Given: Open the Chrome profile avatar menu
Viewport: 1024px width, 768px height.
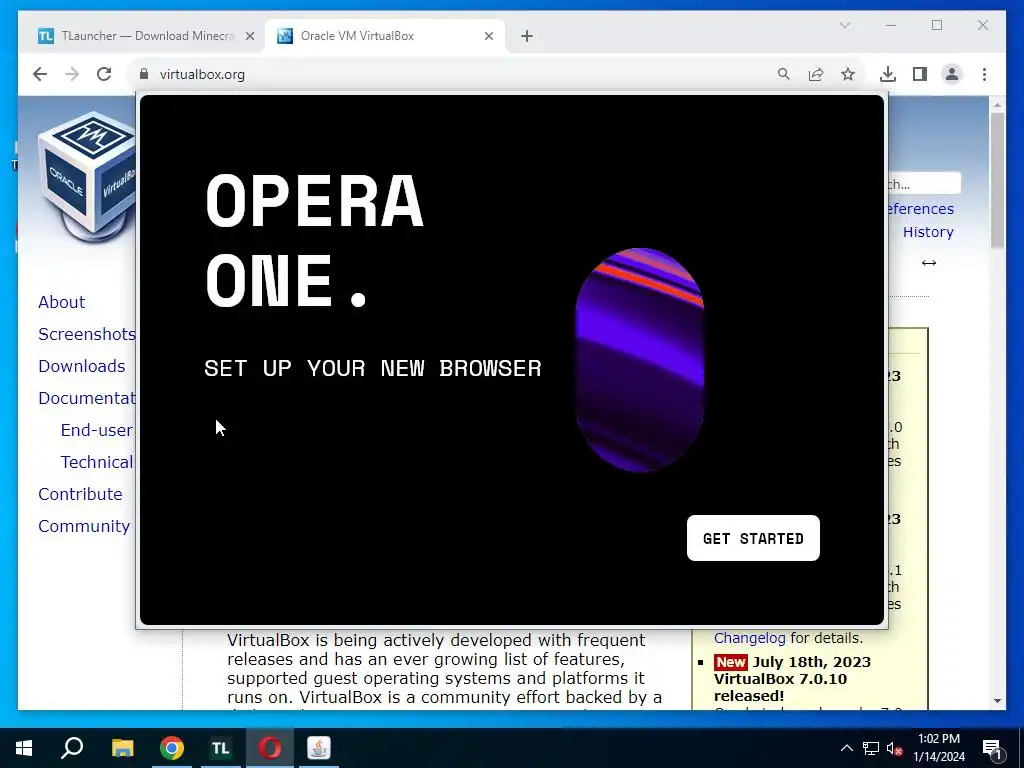Looking at the screenshot, I should click(952, 74).
